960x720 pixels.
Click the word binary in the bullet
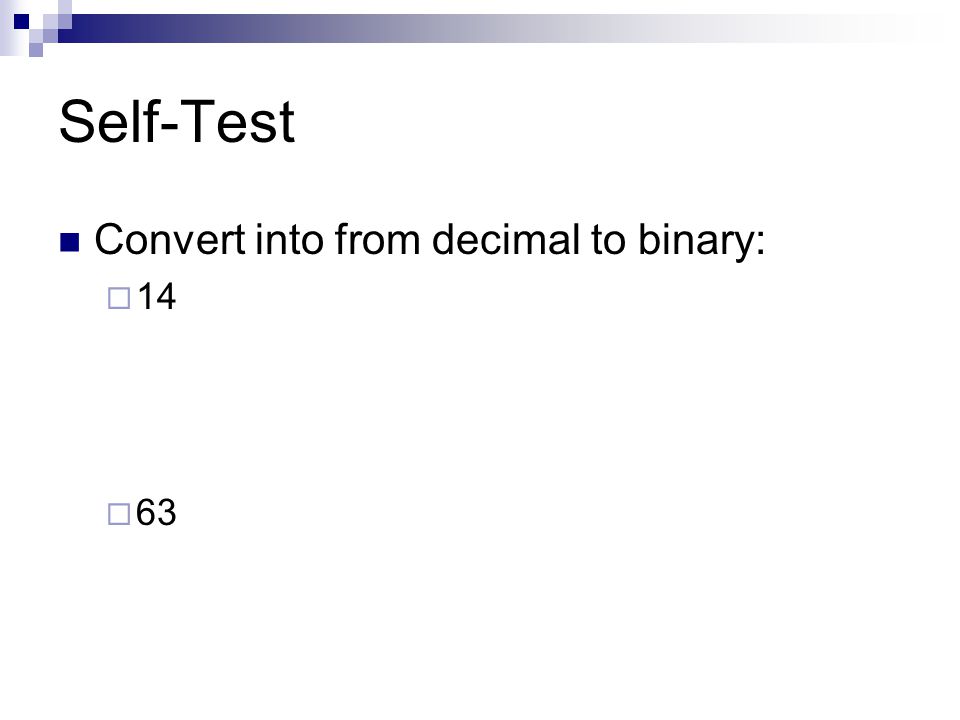(x=696, y=242)
